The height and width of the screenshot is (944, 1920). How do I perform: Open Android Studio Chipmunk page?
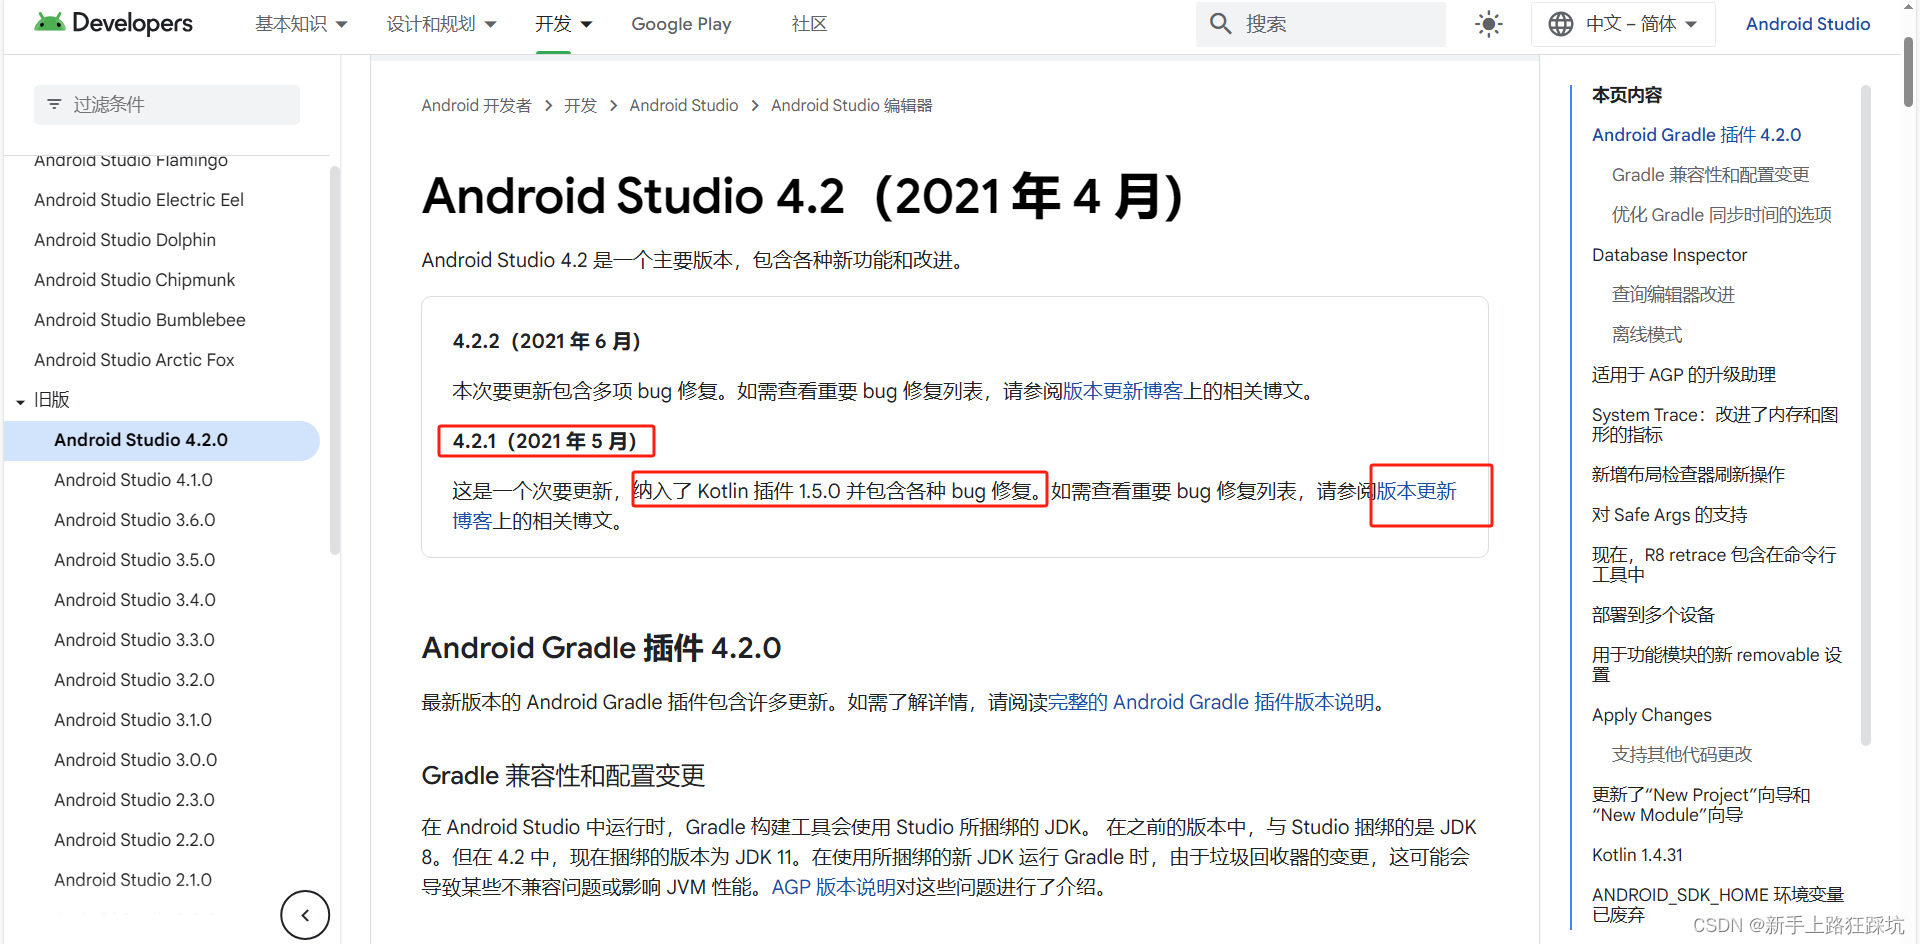point(135,280)
